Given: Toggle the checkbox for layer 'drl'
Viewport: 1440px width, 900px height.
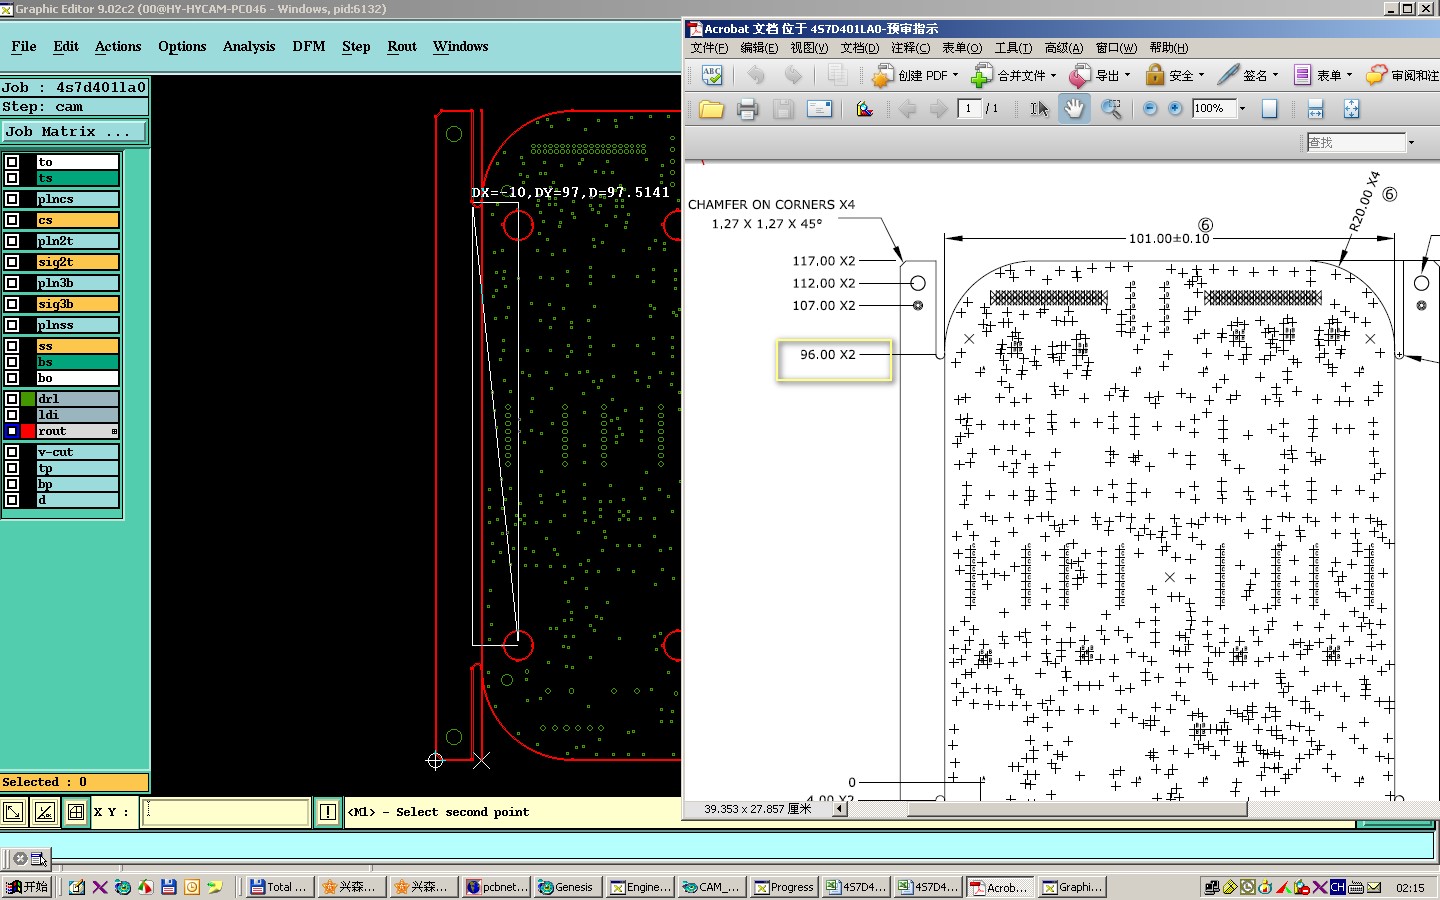Looking at the screenshot, I should (x=12, y=399).
